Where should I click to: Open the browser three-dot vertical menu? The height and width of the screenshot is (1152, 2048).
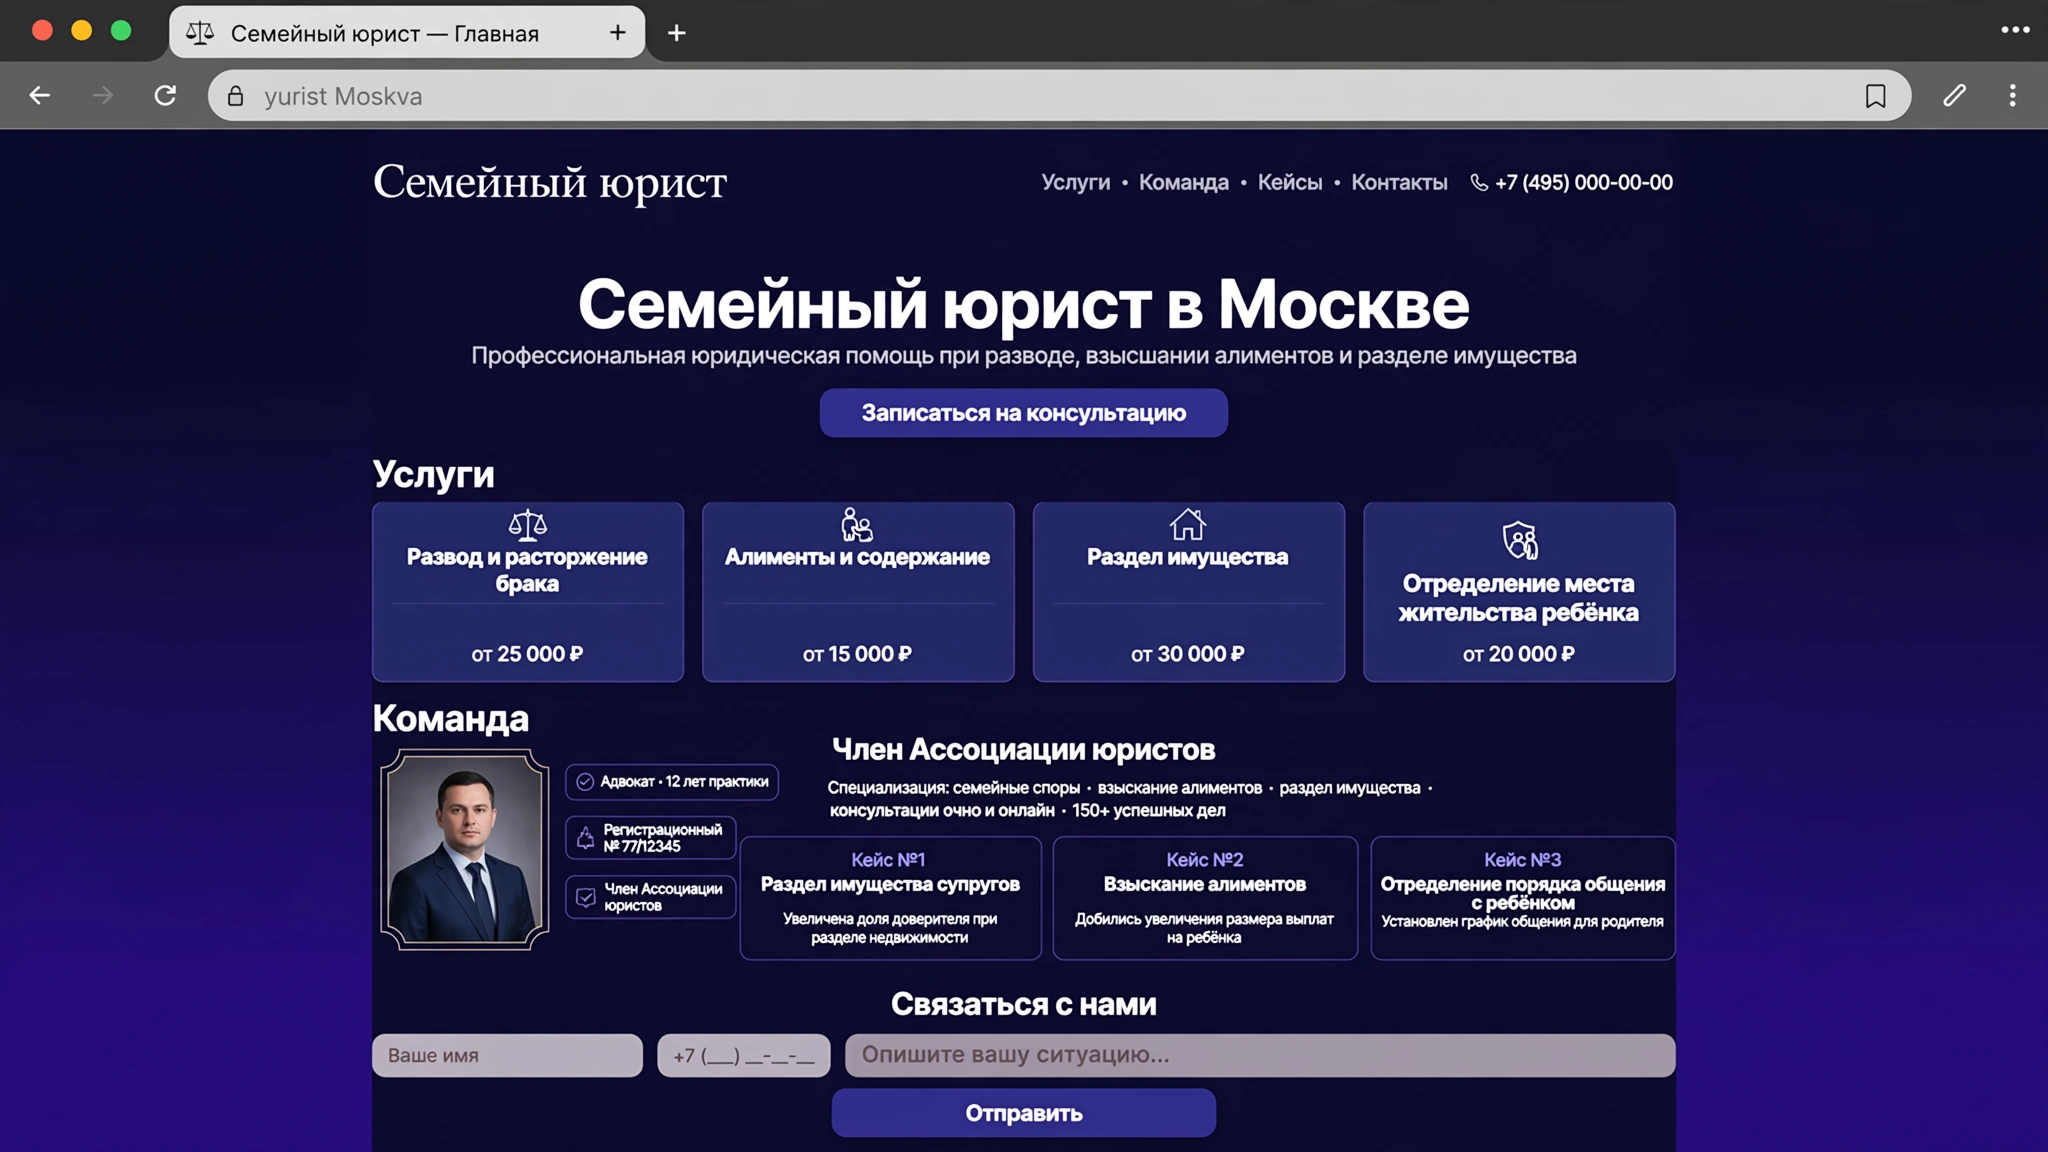(x=2012, y=96)
